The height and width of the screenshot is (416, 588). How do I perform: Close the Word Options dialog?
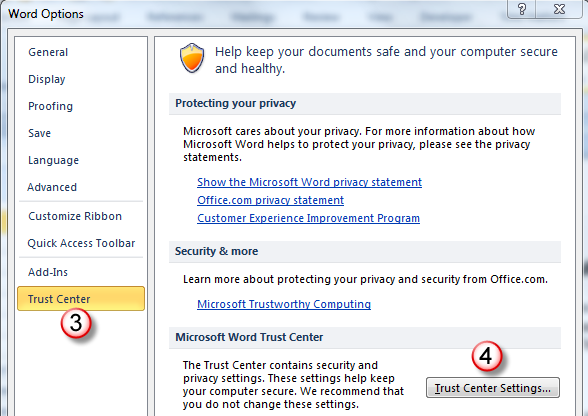[x=559, y=9]
